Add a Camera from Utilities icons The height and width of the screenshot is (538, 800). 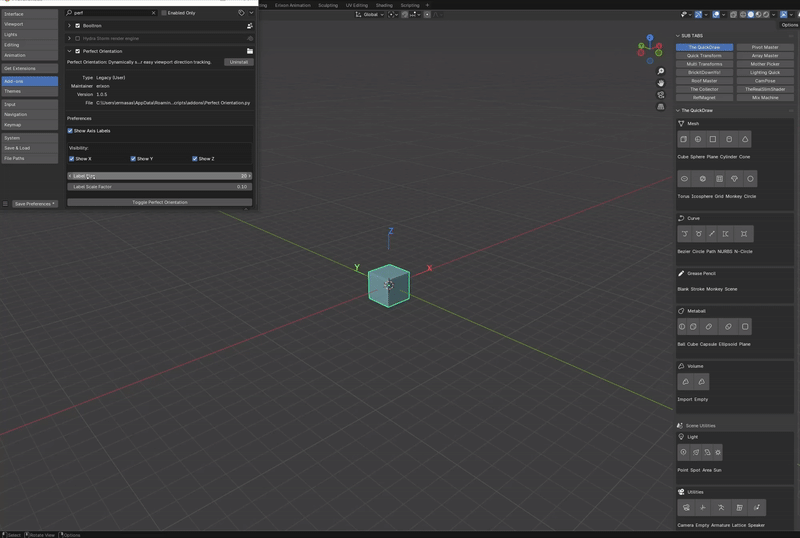tap(686, 507)
